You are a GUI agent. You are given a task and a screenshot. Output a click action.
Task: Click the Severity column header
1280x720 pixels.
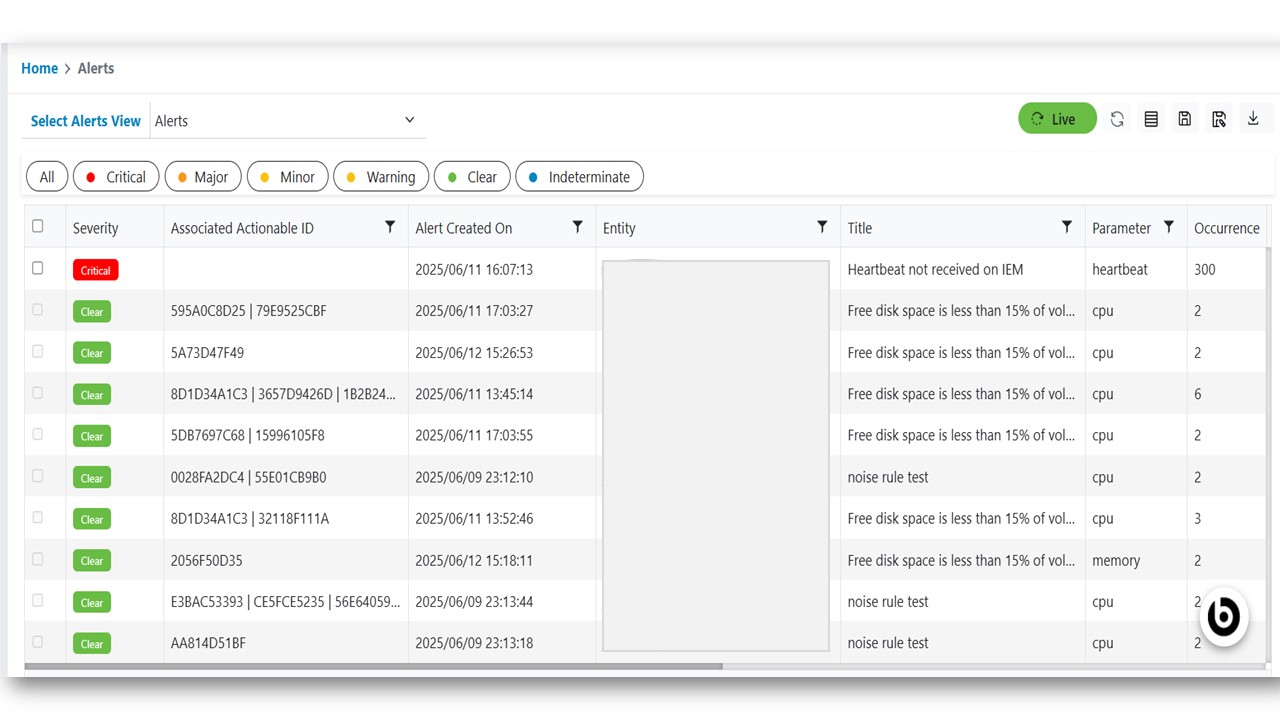coord(96,228)
